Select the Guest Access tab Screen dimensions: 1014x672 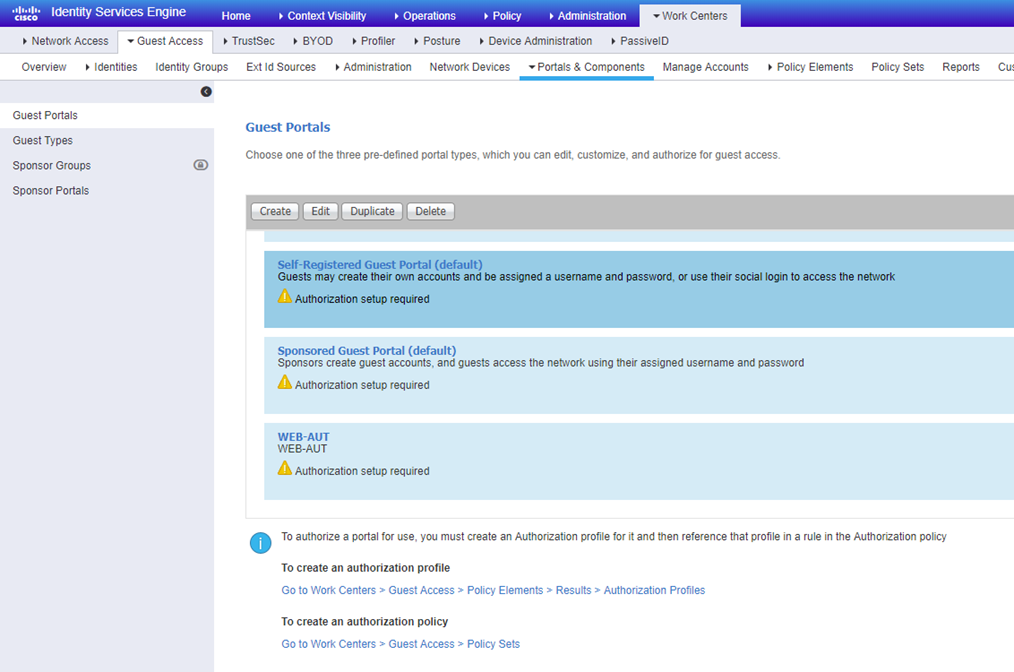165,41
